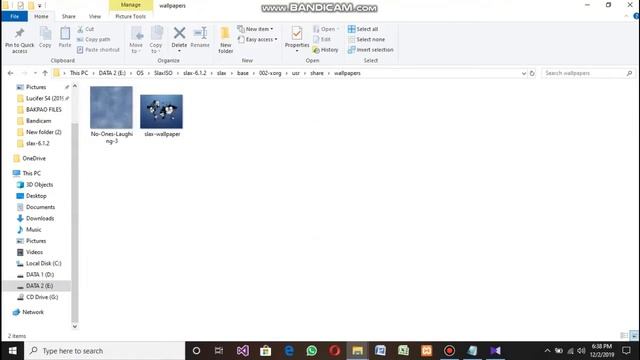This screenshot has height=360, width=640.
Task: Click share in address path
Action: coord(317,73)
